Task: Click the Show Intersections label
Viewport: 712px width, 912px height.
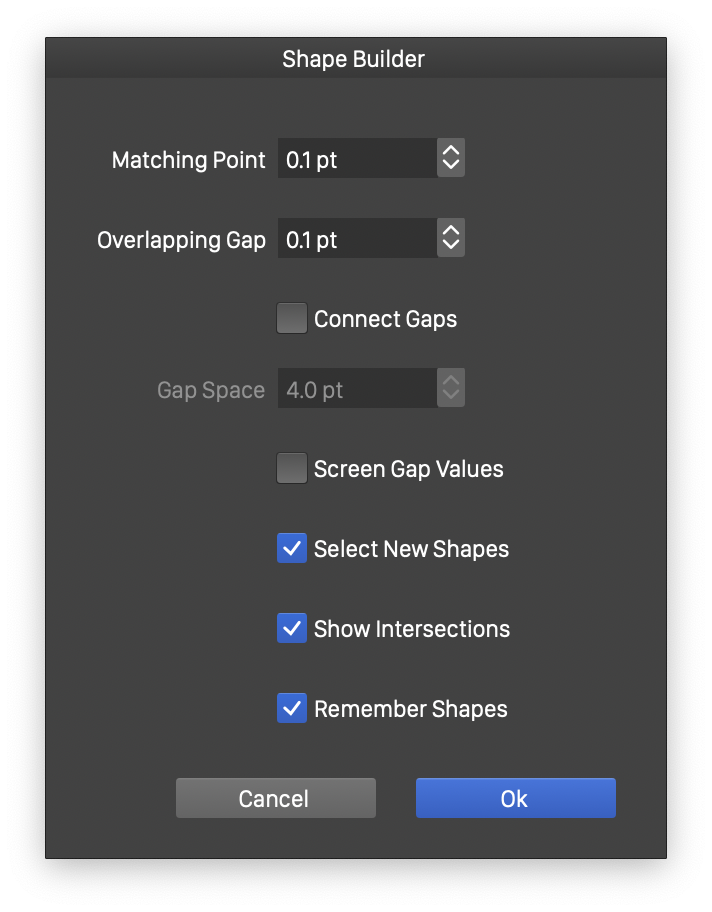Action: pyautogui.click(x=412, y=630)
